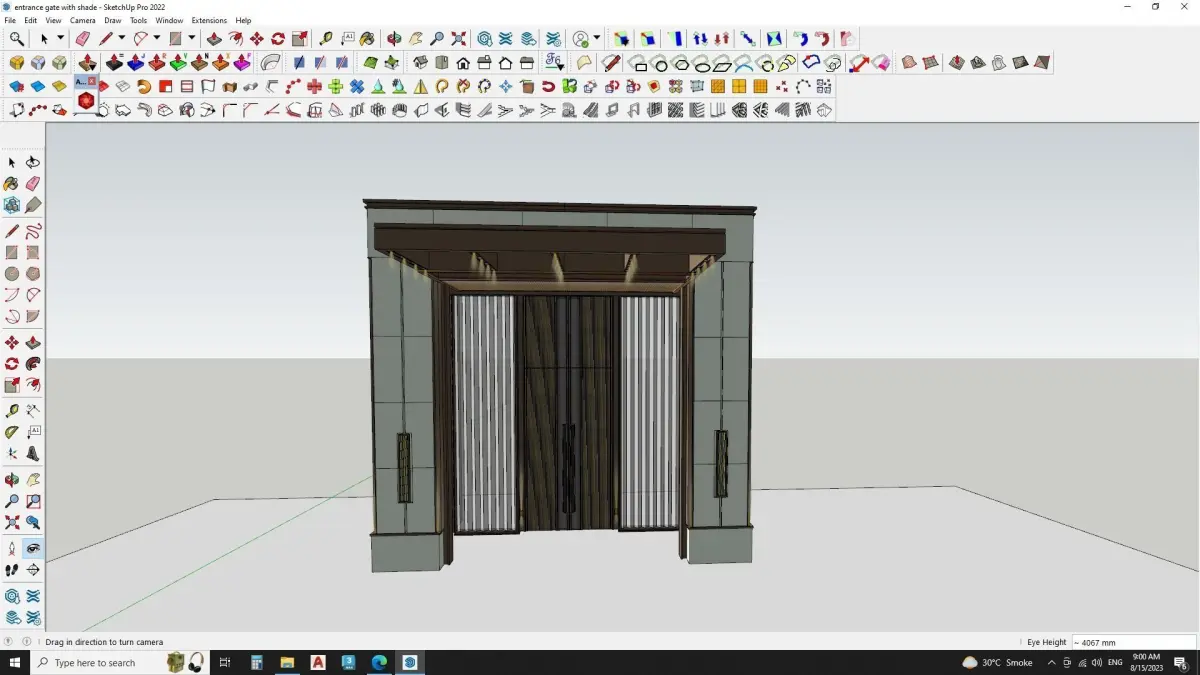
Task: Open the Draw menu
Action: click(x=113, y=20)
